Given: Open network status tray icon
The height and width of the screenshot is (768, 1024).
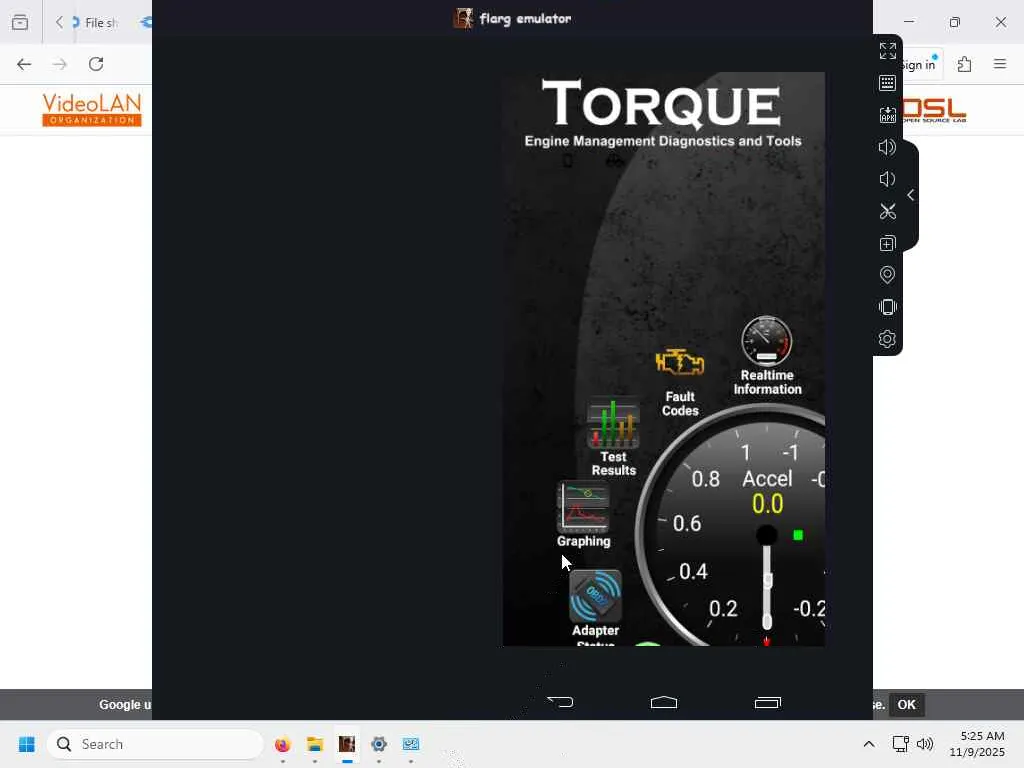Looking at the screenshot, I should pos(901,744).
